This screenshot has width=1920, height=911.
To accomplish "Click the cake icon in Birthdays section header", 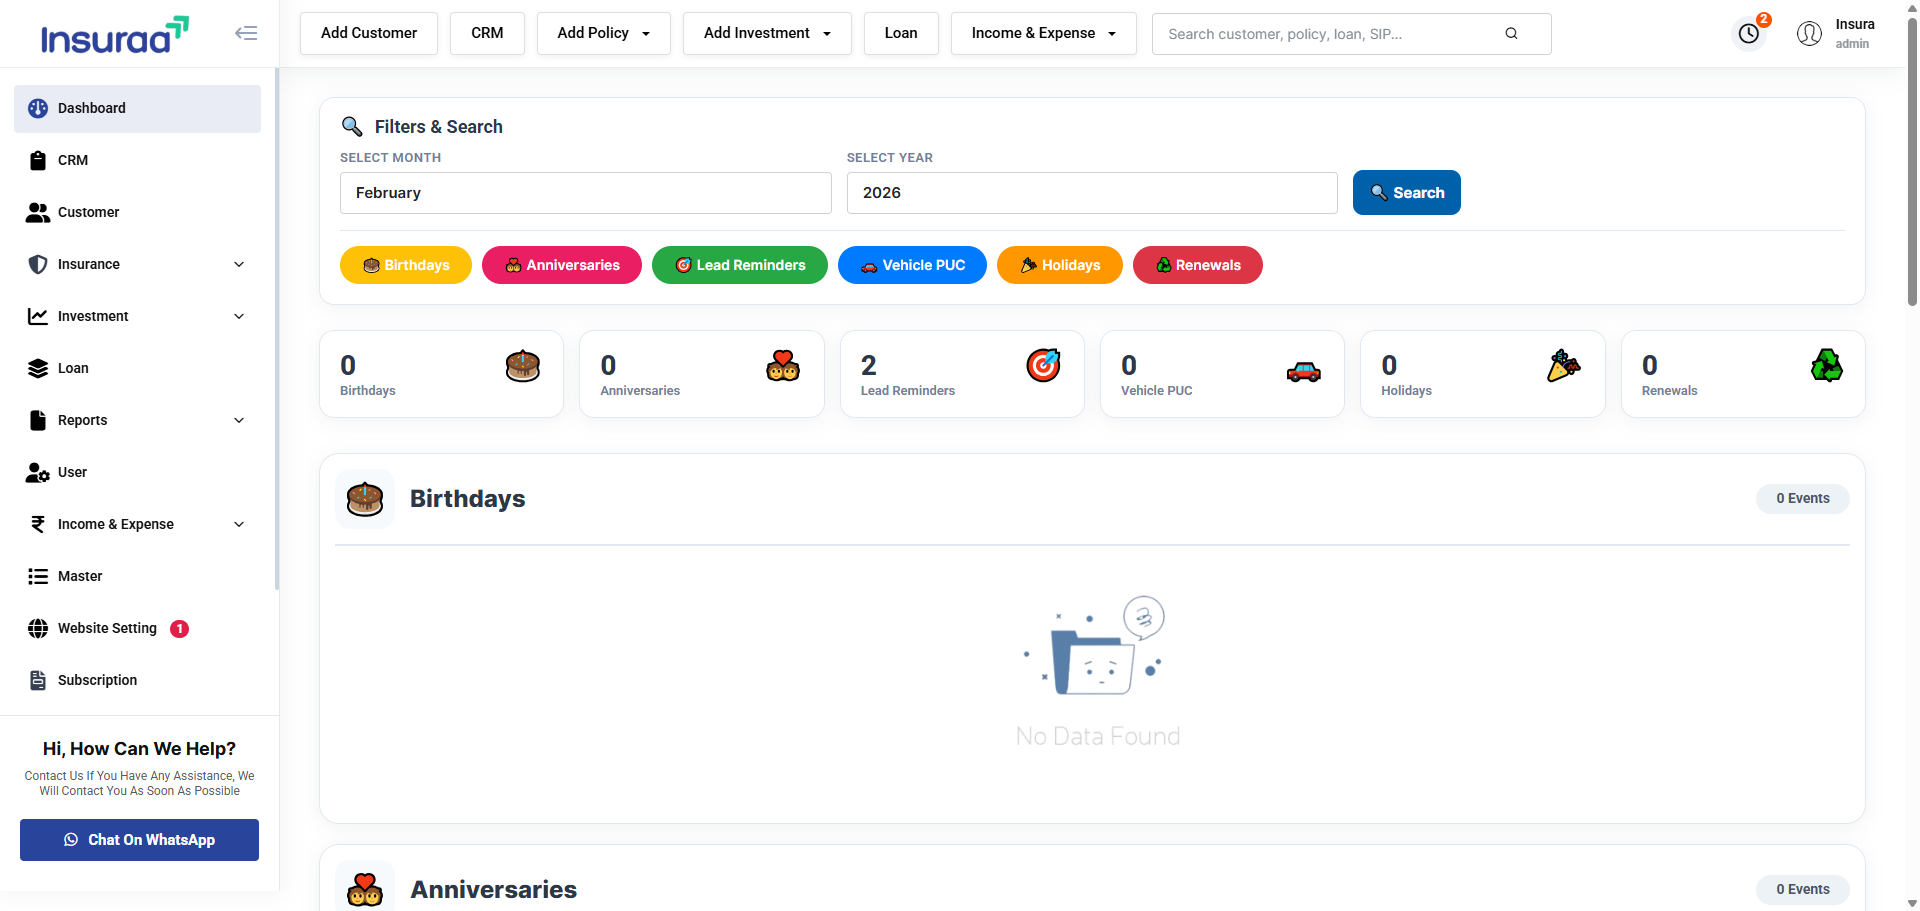I will click(x=365, y=498).
